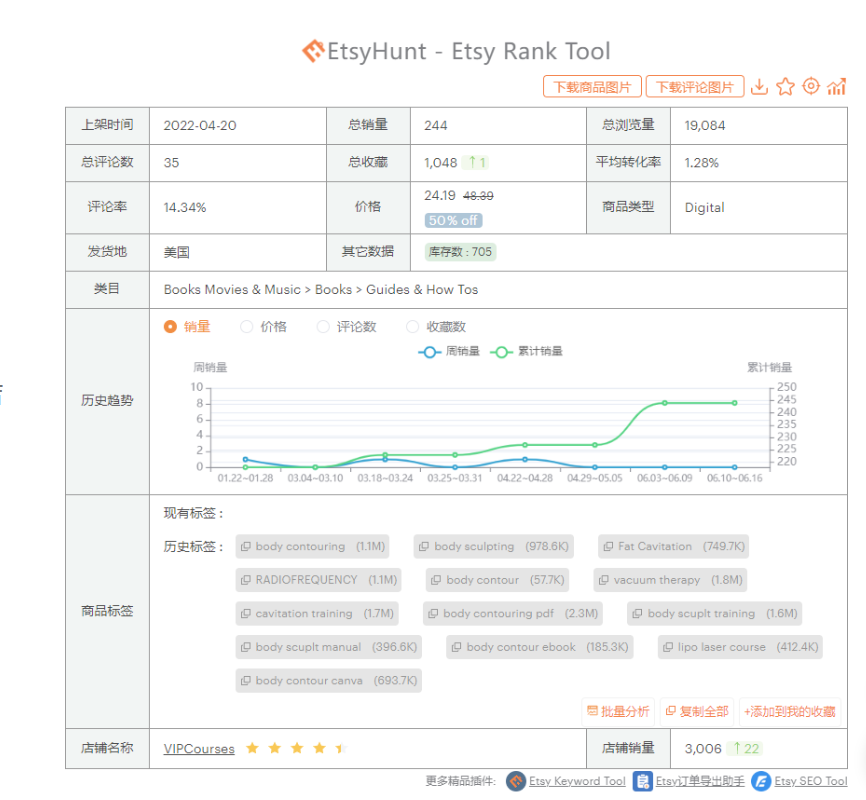Viewport: 866px width, 800px height.
Task: Click the star favorite icon
Action: click(785, 87)
